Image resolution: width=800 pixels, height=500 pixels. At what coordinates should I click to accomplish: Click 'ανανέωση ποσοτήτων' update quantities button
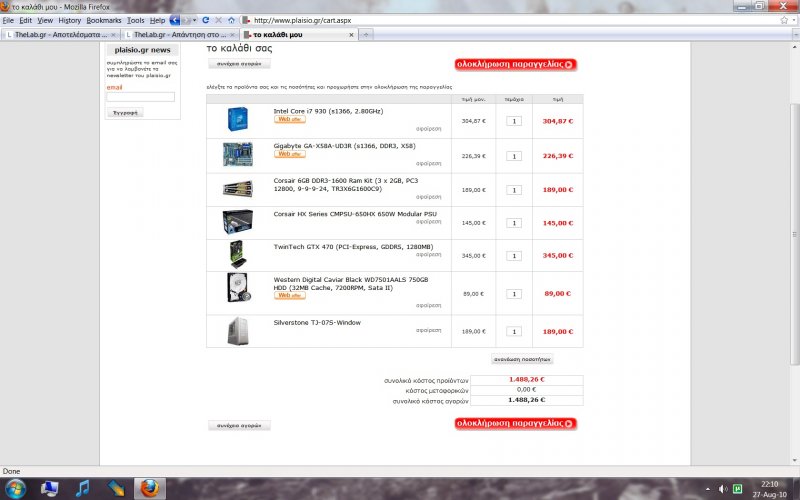pos(522,359)
